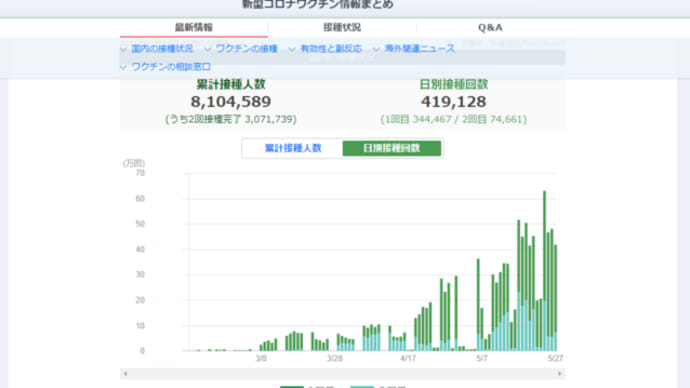Image resolution: width=690 pixels, height=388 pixels.
Task: Click the うち2回接種完了 3,071,739 text
Action: [x=231, y=119]
